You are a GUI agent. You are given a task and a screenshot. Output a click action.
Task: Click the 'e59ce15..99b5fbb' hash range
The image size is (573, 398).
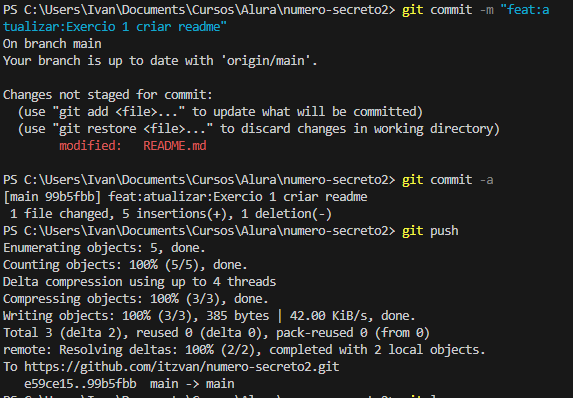tap(80, 383)
